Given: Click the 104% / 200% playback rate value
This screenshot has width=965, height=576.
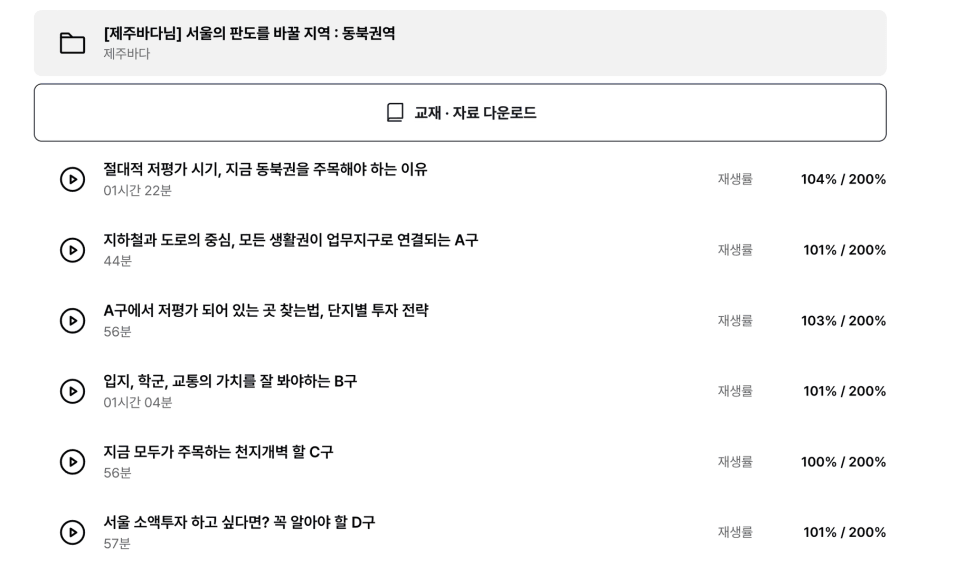Looking at the screenshot, I should (843, 179).
